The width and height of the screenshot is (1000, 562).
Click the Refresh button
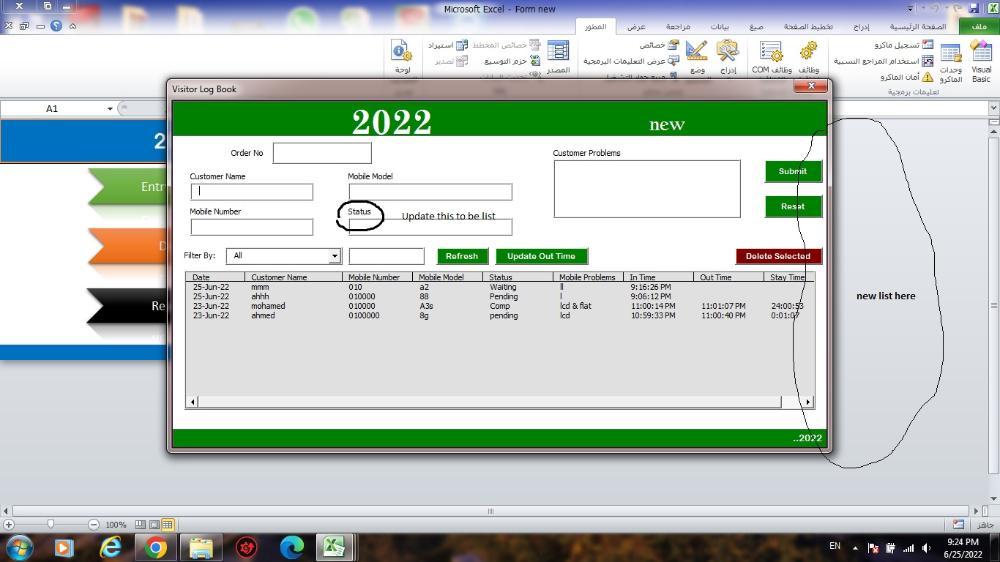pyautogui.click(x=462, y=256)
